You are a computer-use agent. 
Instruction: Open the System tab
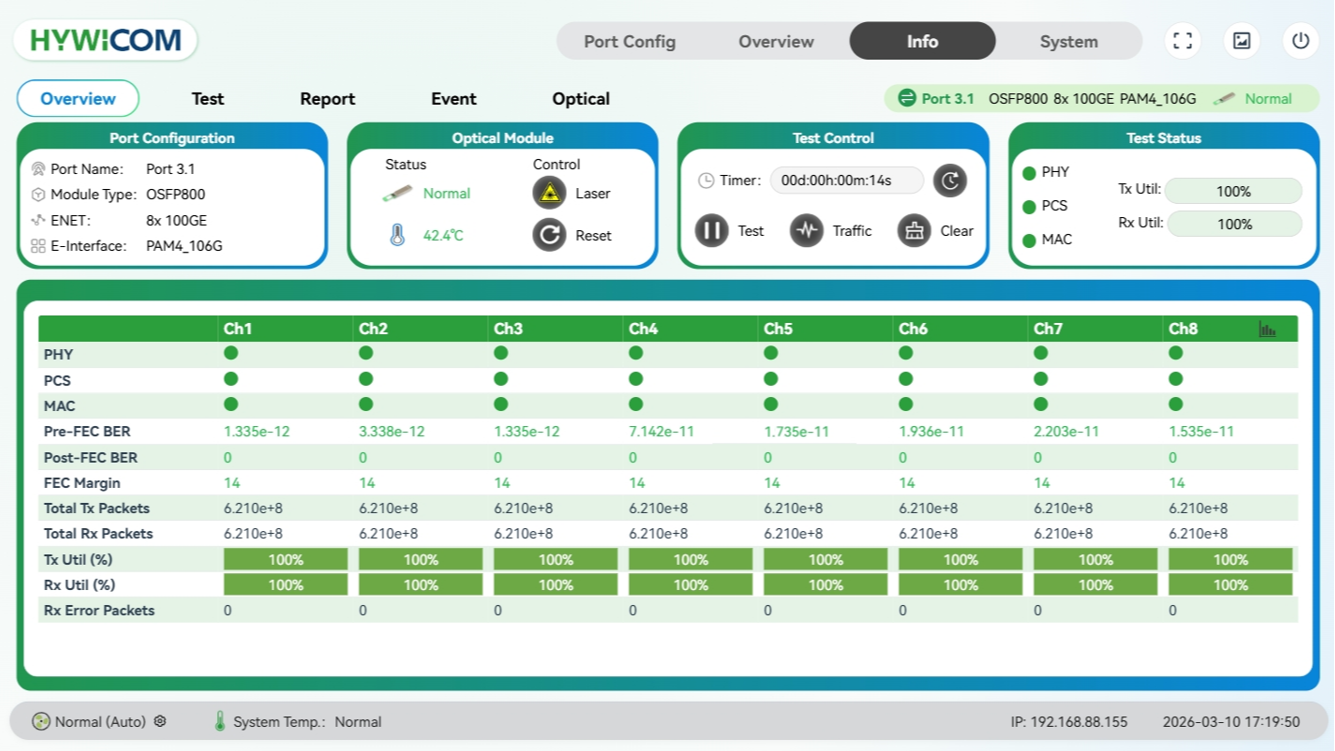pos(1068,42)
